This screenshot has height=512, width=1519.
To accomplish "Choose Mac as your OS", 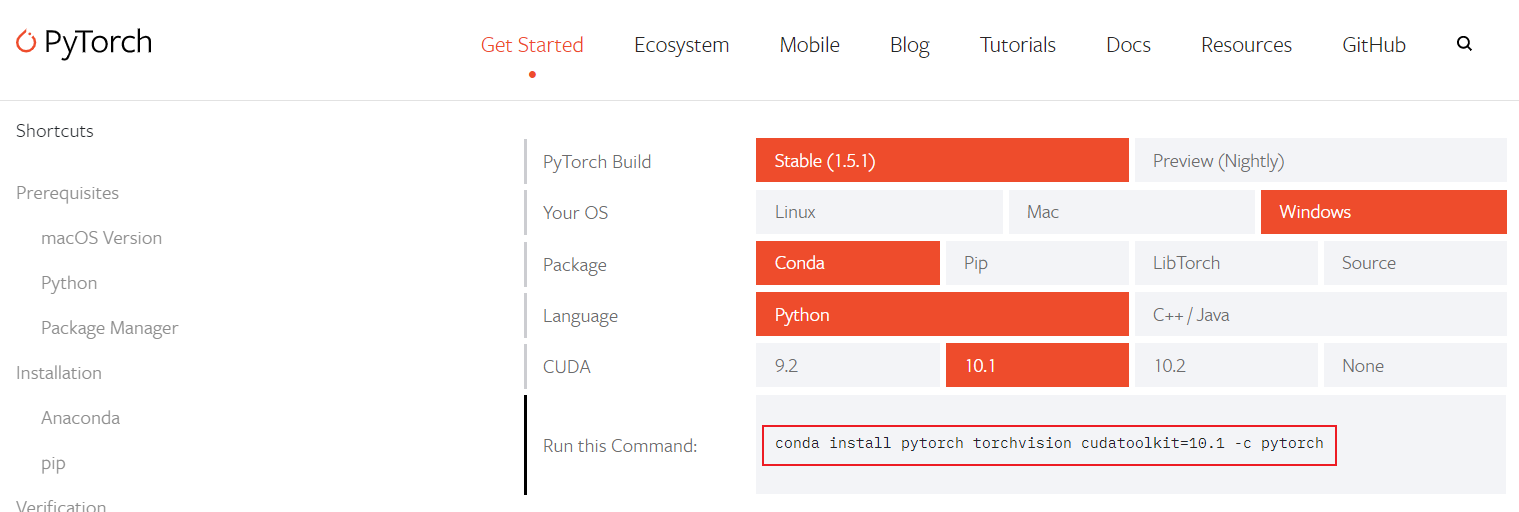I will click(x=1131, y=212).
